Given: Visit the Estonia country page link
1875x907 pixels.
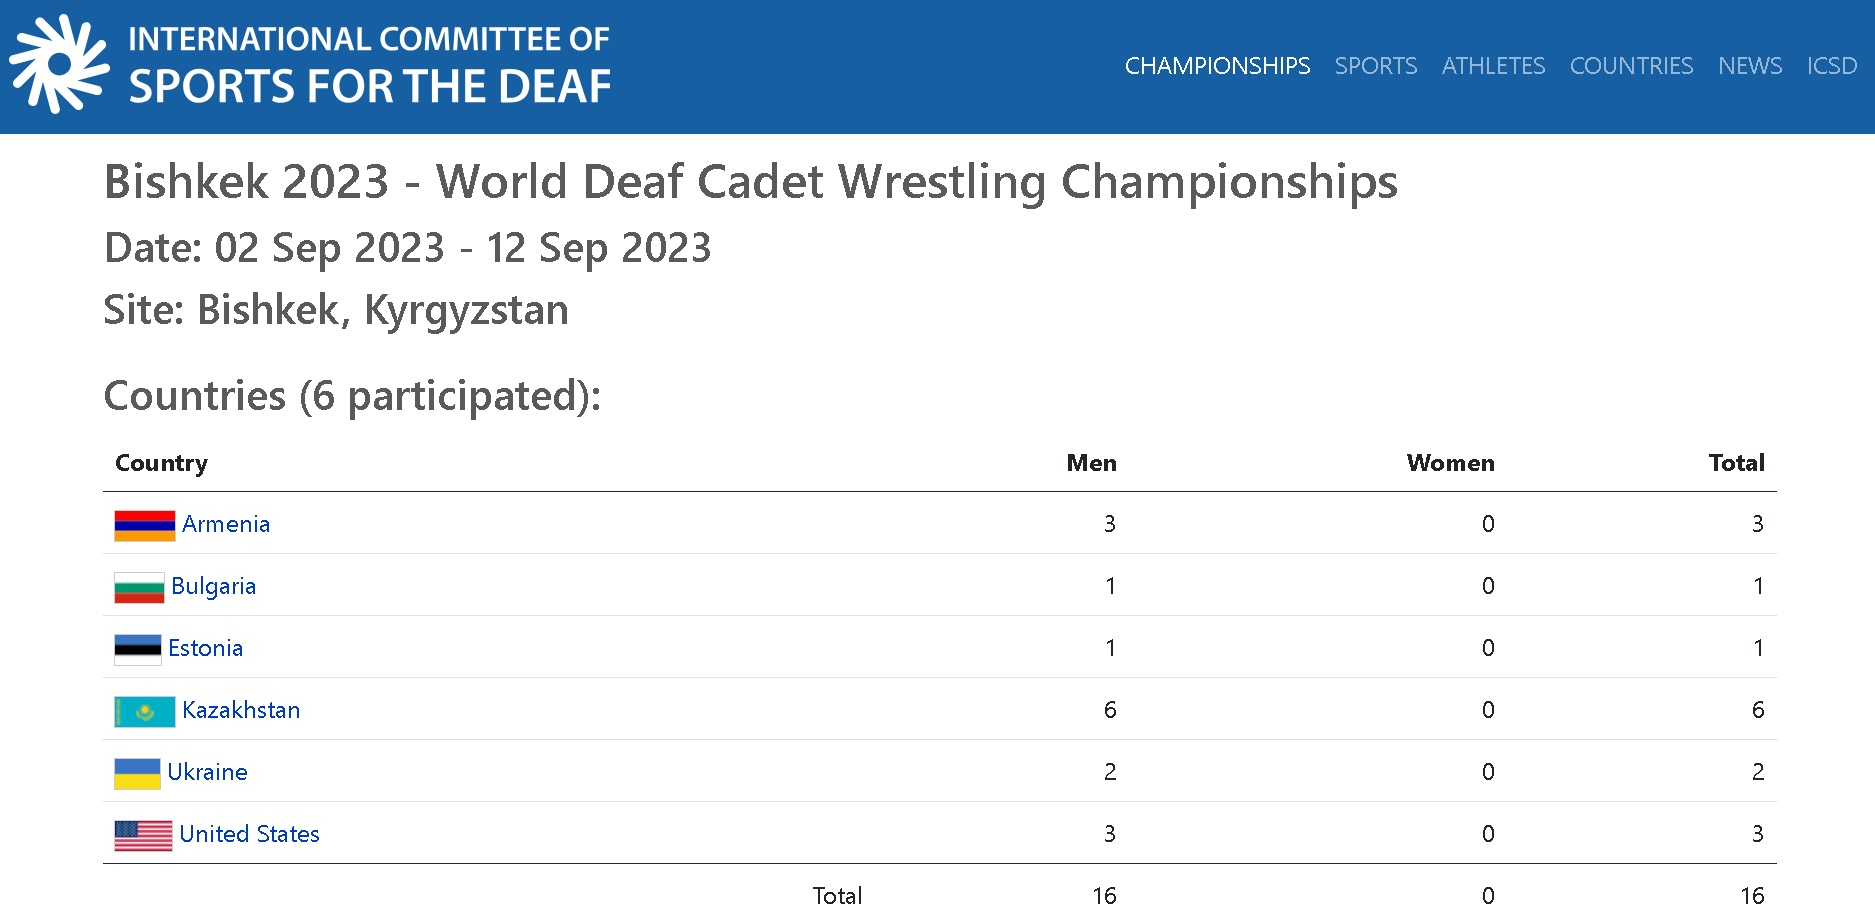Looking at the screenshot, I should (x=205, y=648).
